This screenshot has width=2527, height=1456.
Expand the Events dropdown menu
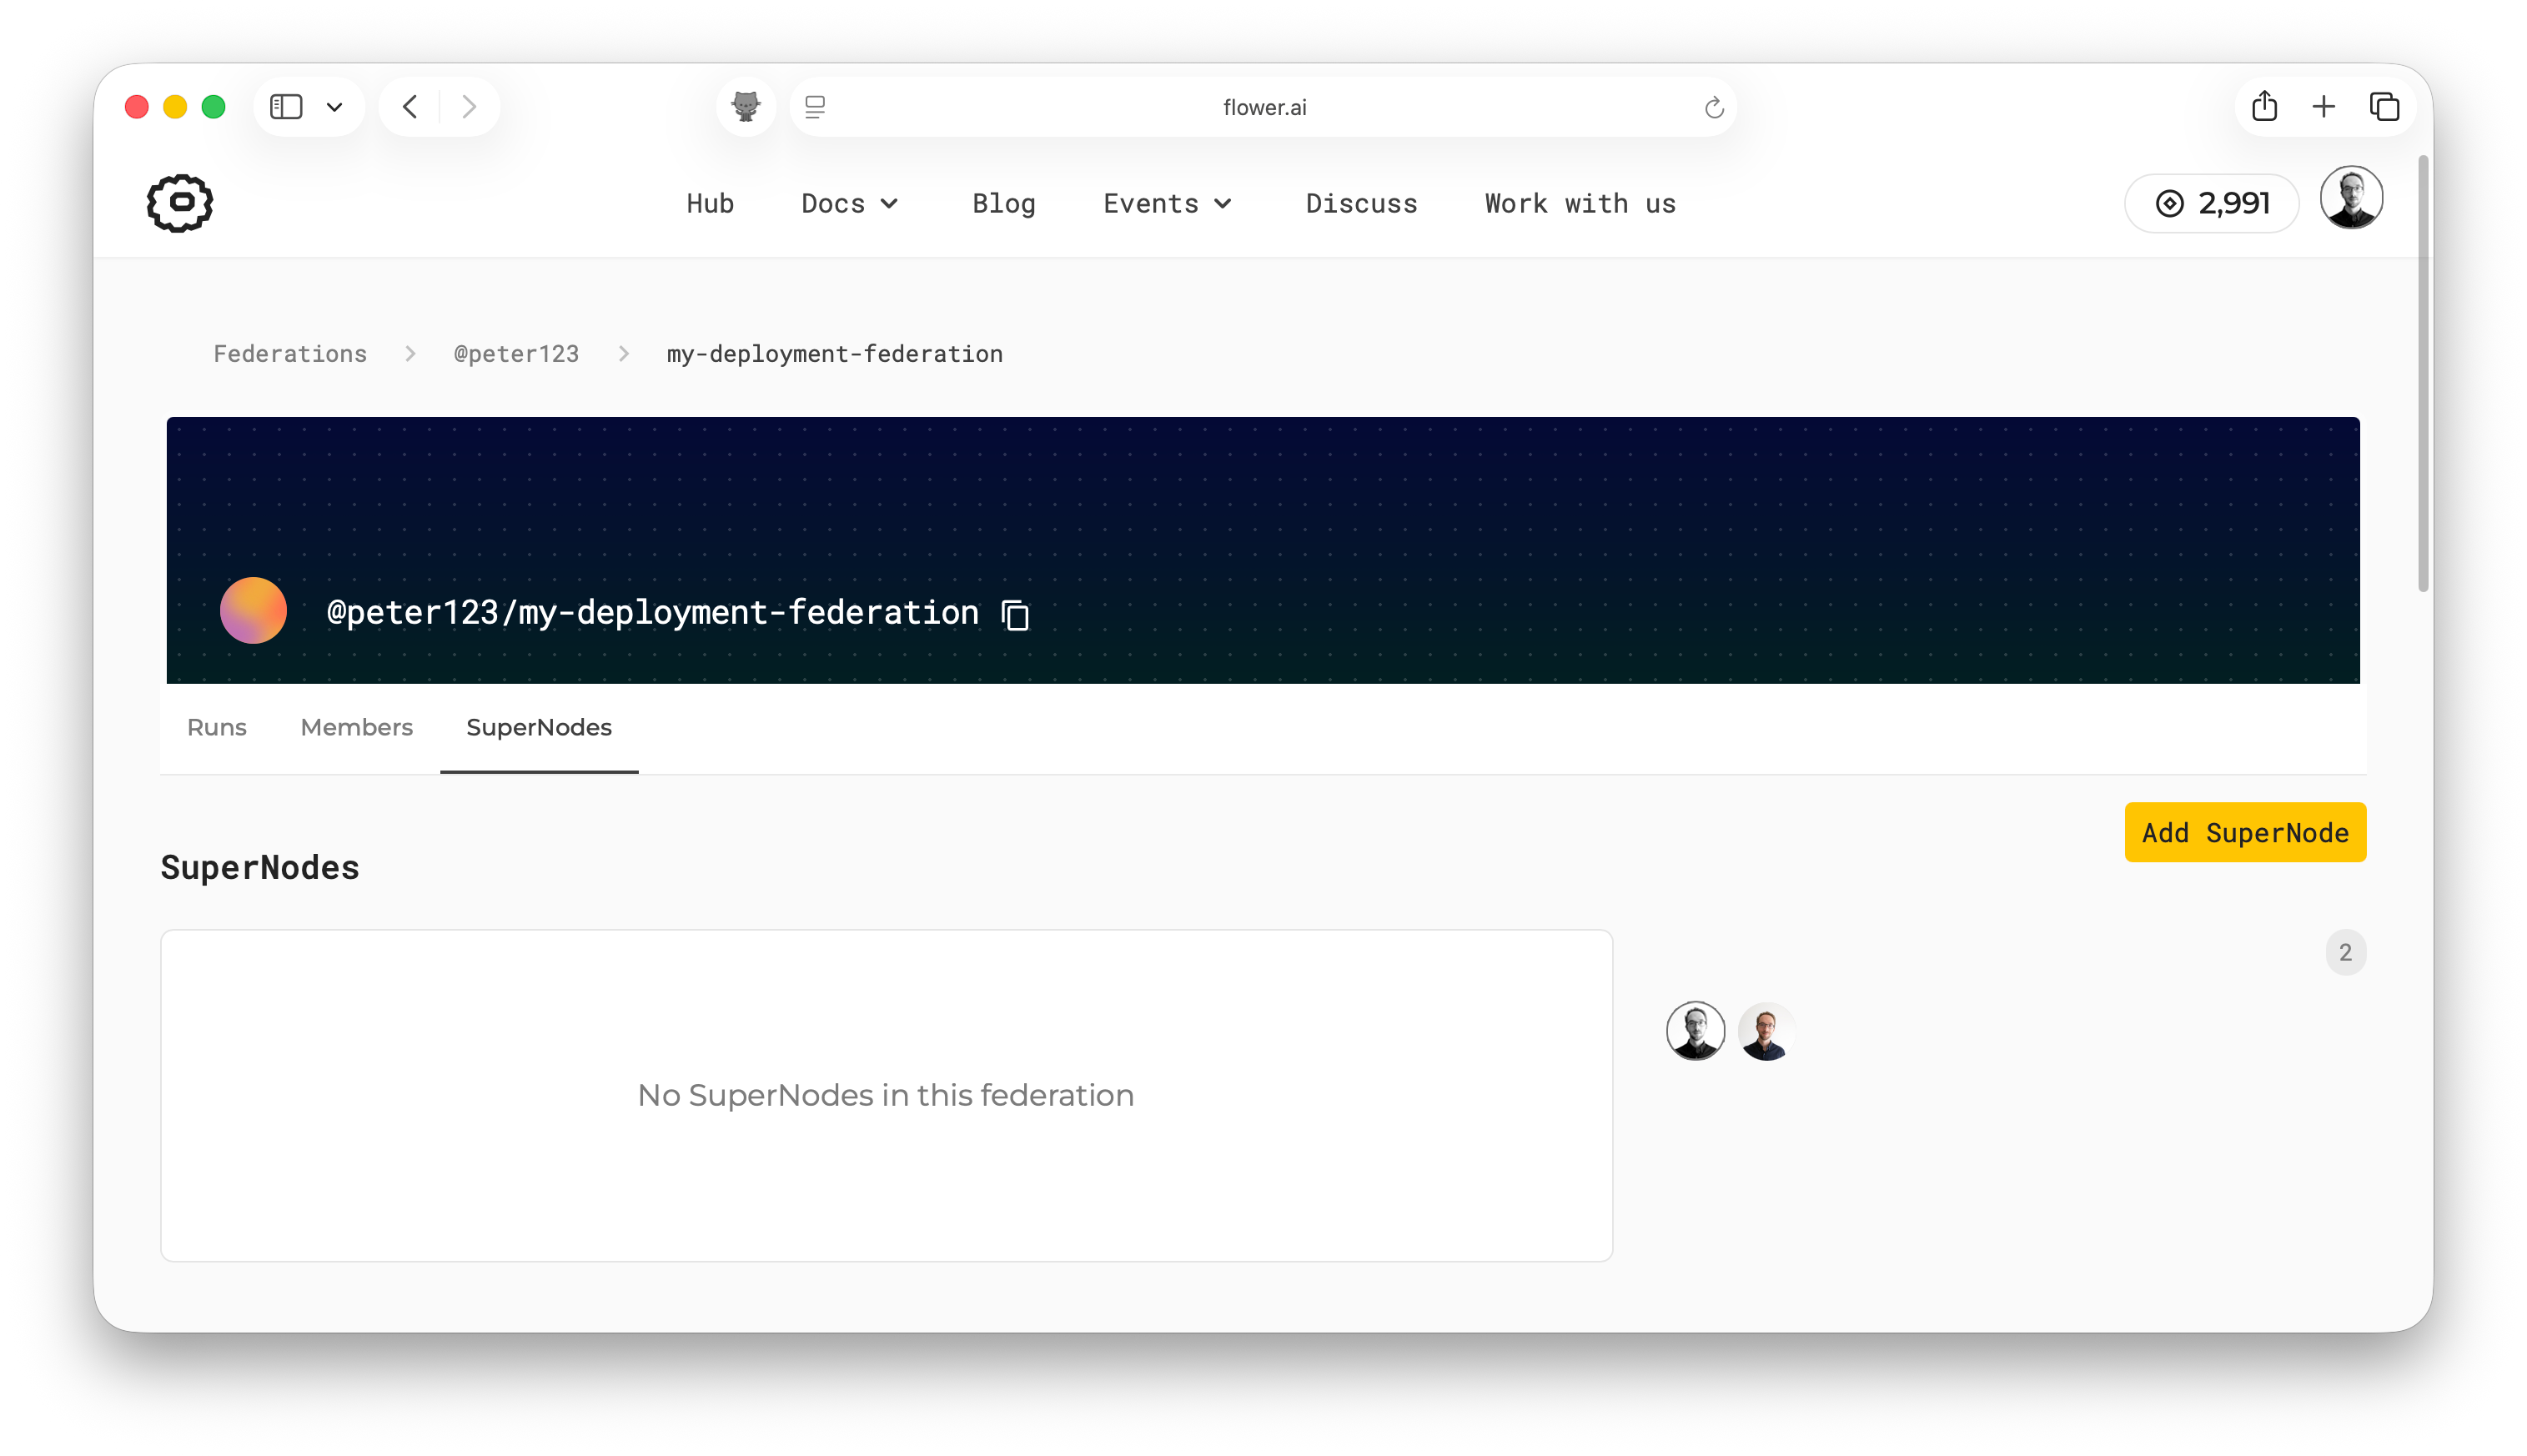1167,203
